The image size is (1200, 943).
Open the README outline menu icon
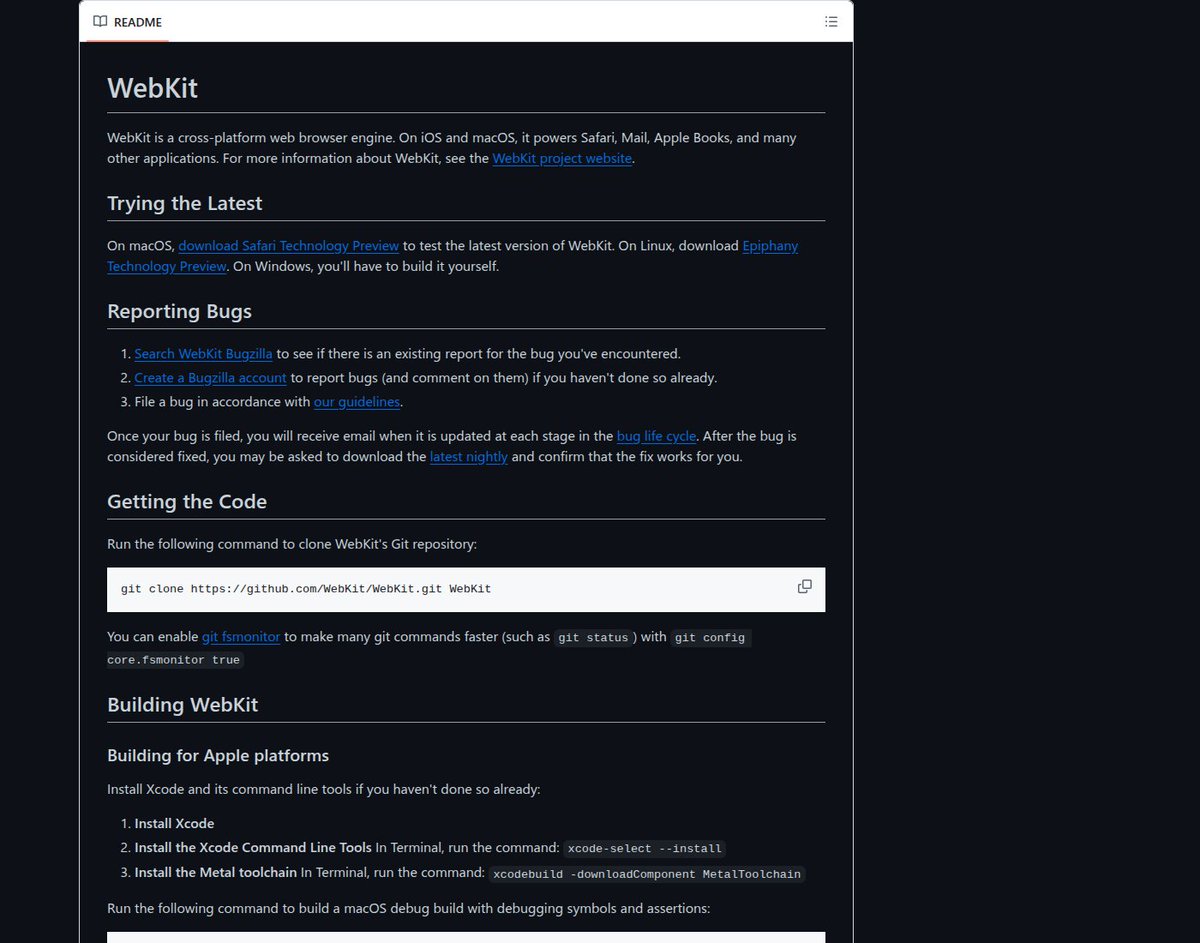(831, 21)
